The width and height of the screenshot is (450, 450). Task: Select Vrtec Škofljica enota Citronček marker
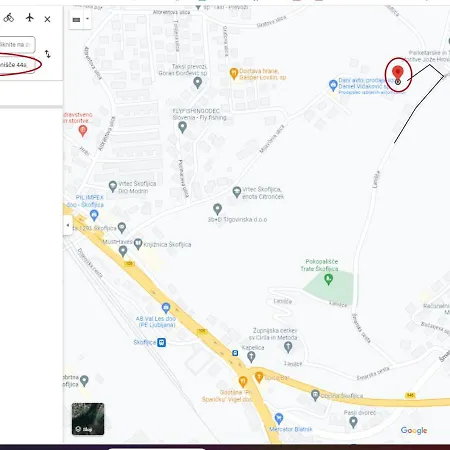pyautogui.click(x=237, y=192)
